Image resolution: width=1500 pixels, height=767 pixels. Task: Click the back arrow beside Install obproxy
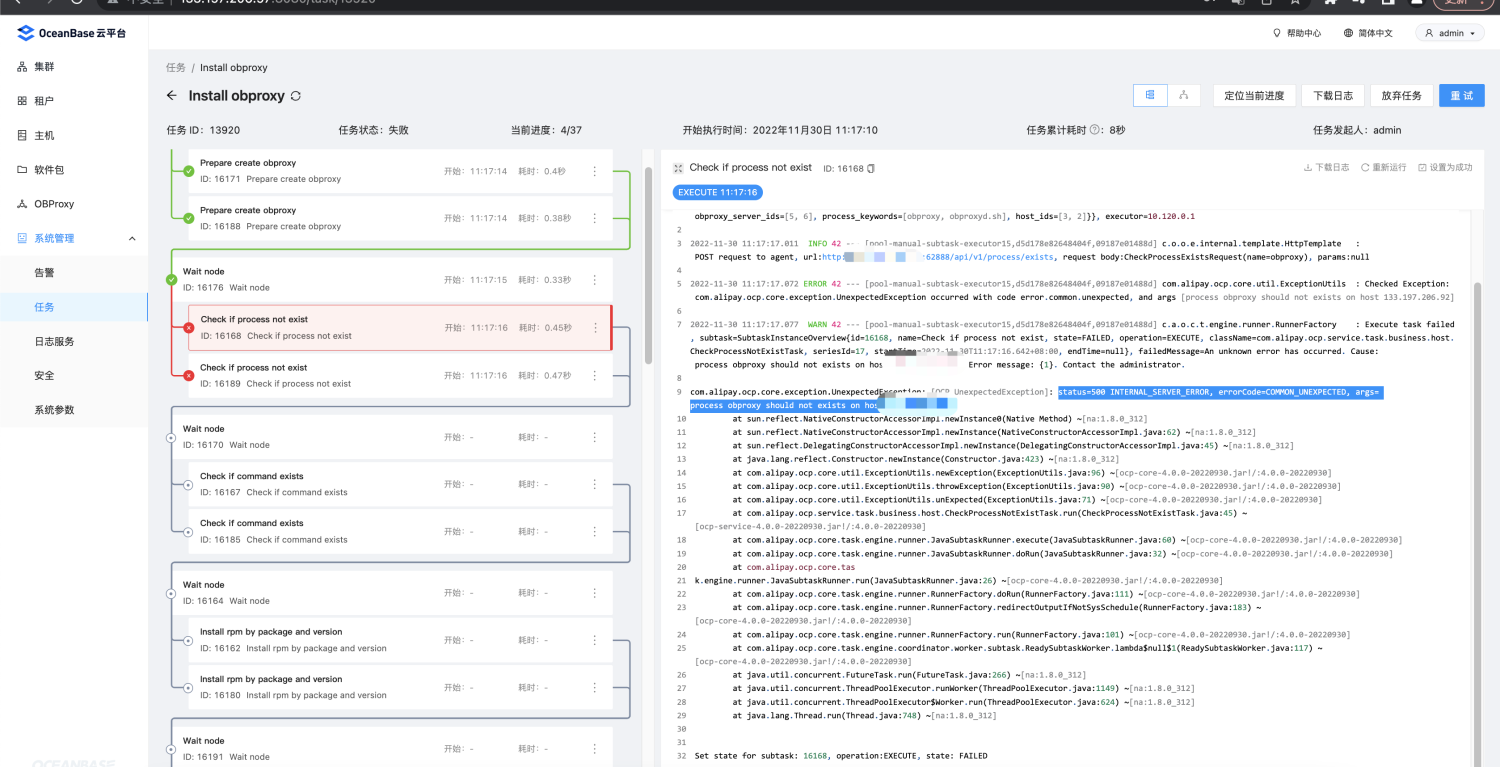pos(172,96)
